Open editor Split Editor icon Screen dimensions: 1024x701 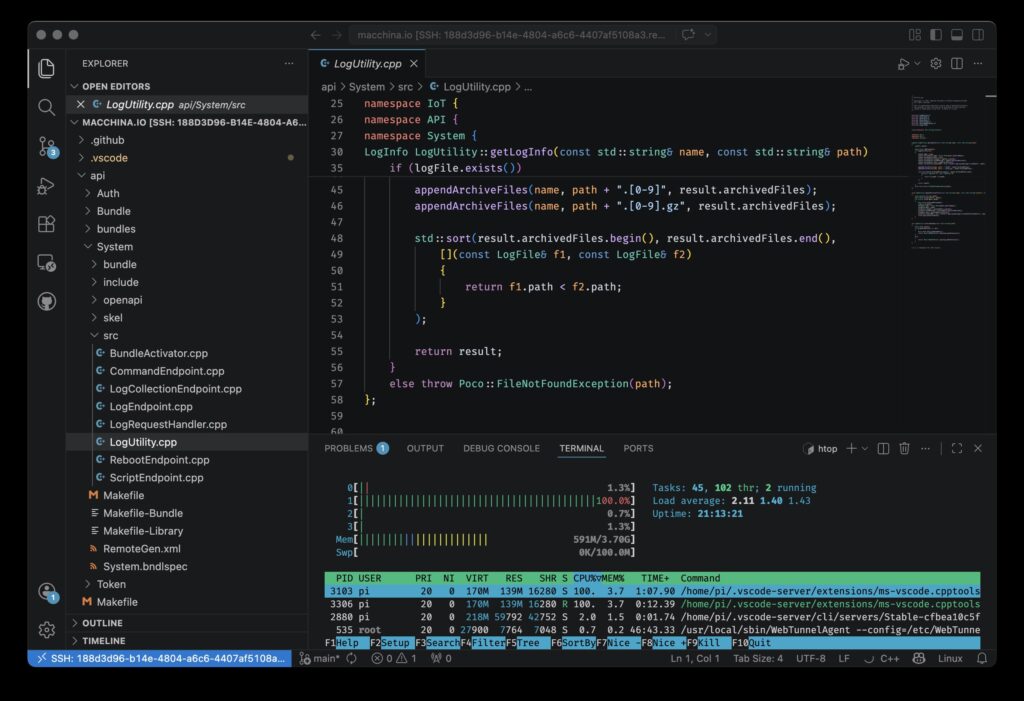tap(957, 63)
